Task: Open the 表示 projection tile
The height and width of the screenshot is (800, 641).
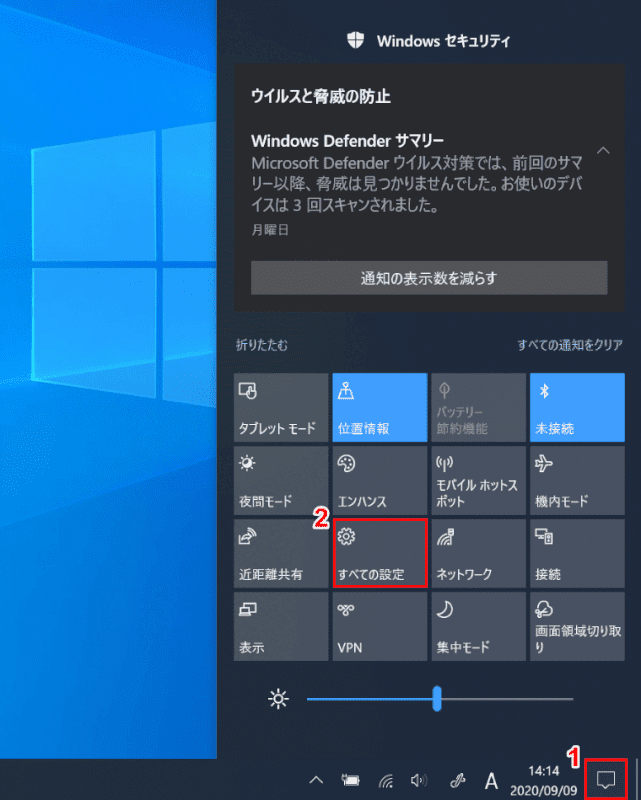Action: coord(281,627)
